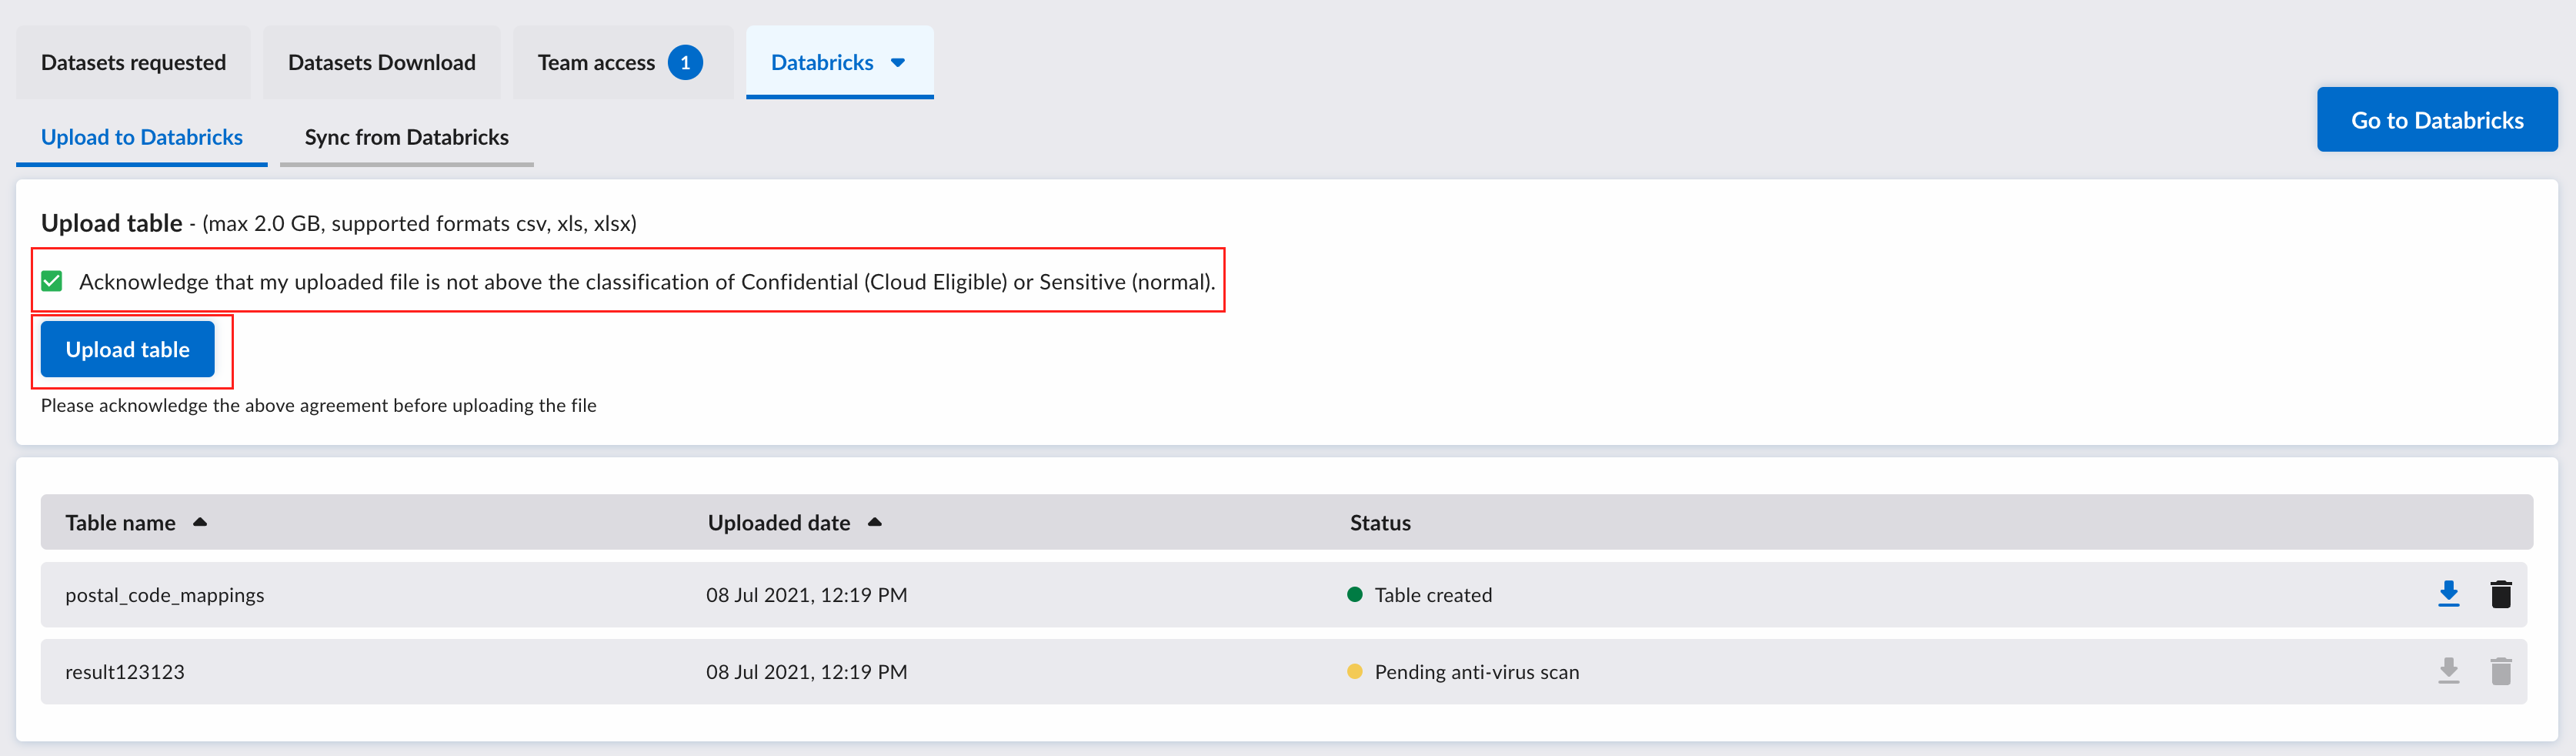Delete the postal_code_mappings table

click(x=2500, y=594)
